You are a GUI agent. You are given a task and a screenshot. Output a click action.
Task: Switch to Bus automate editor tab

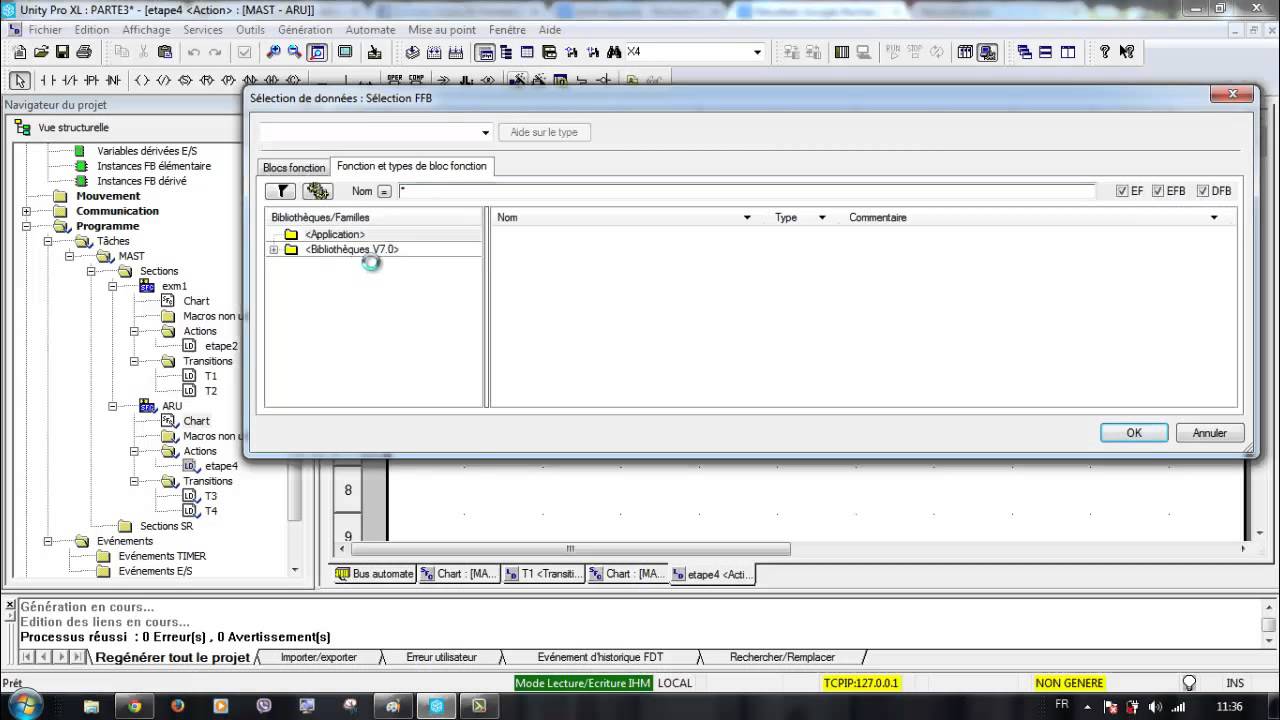click(x=375, y=574)
